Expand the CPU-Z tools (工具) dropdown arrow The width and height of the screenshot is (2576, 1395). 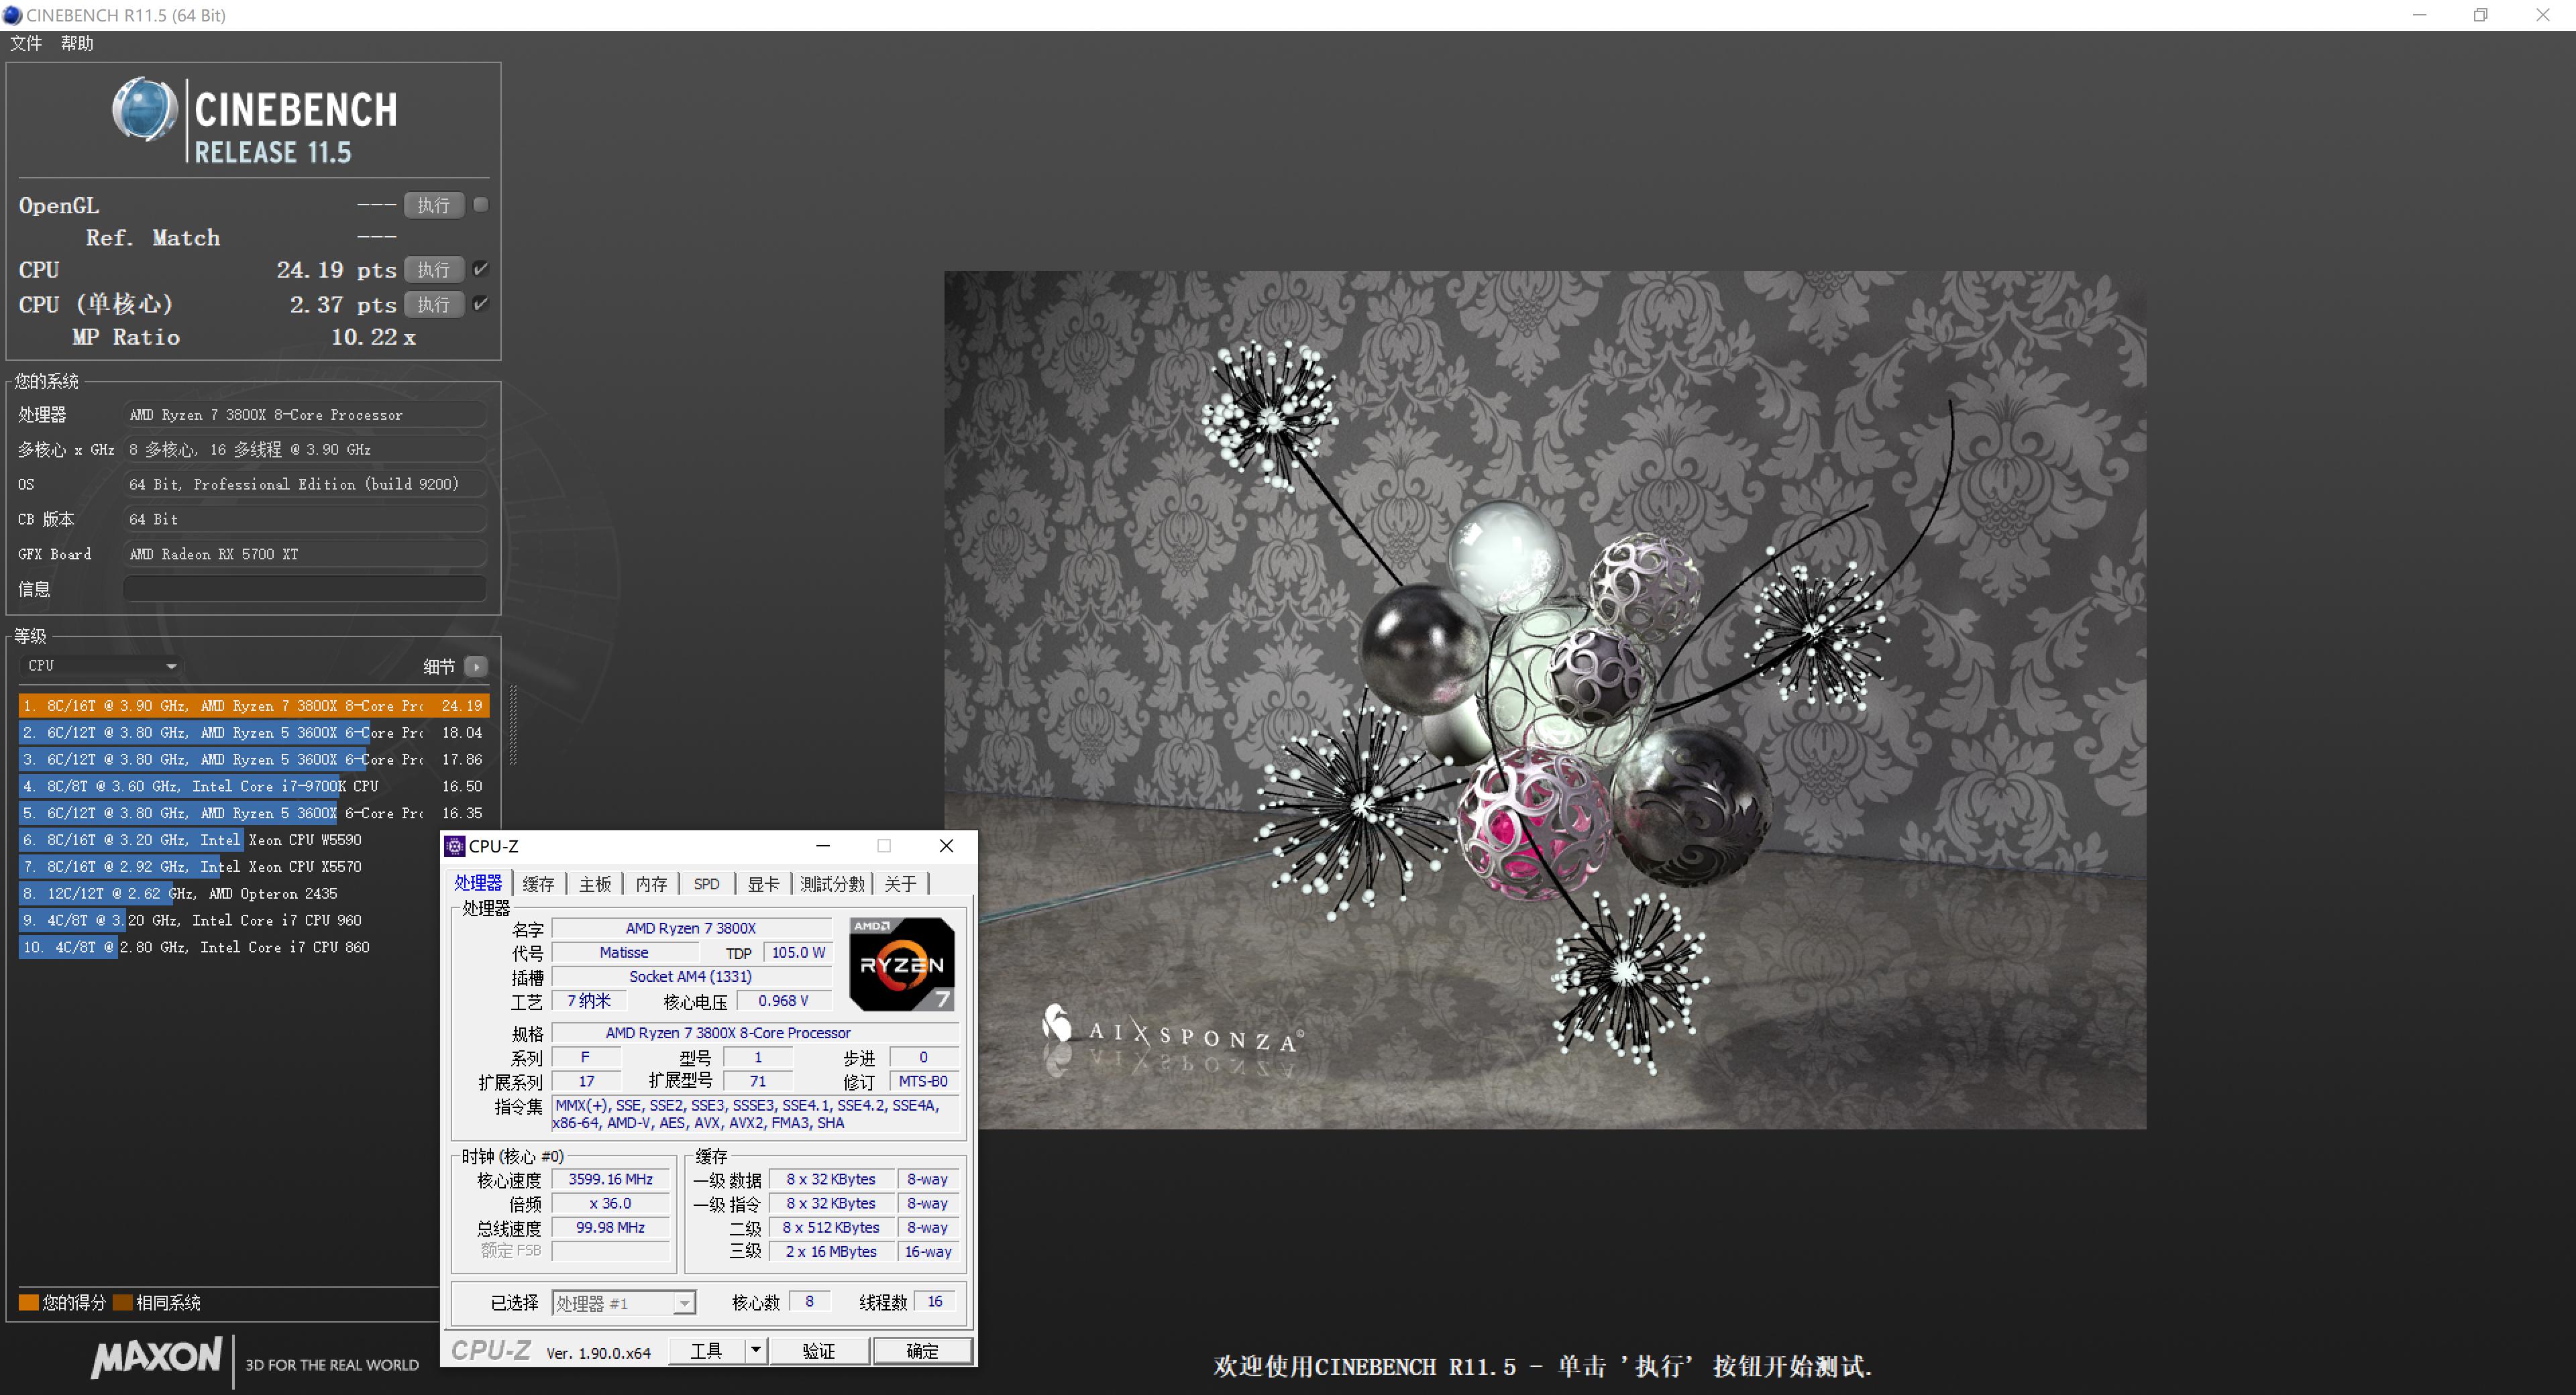(756, 1350)
